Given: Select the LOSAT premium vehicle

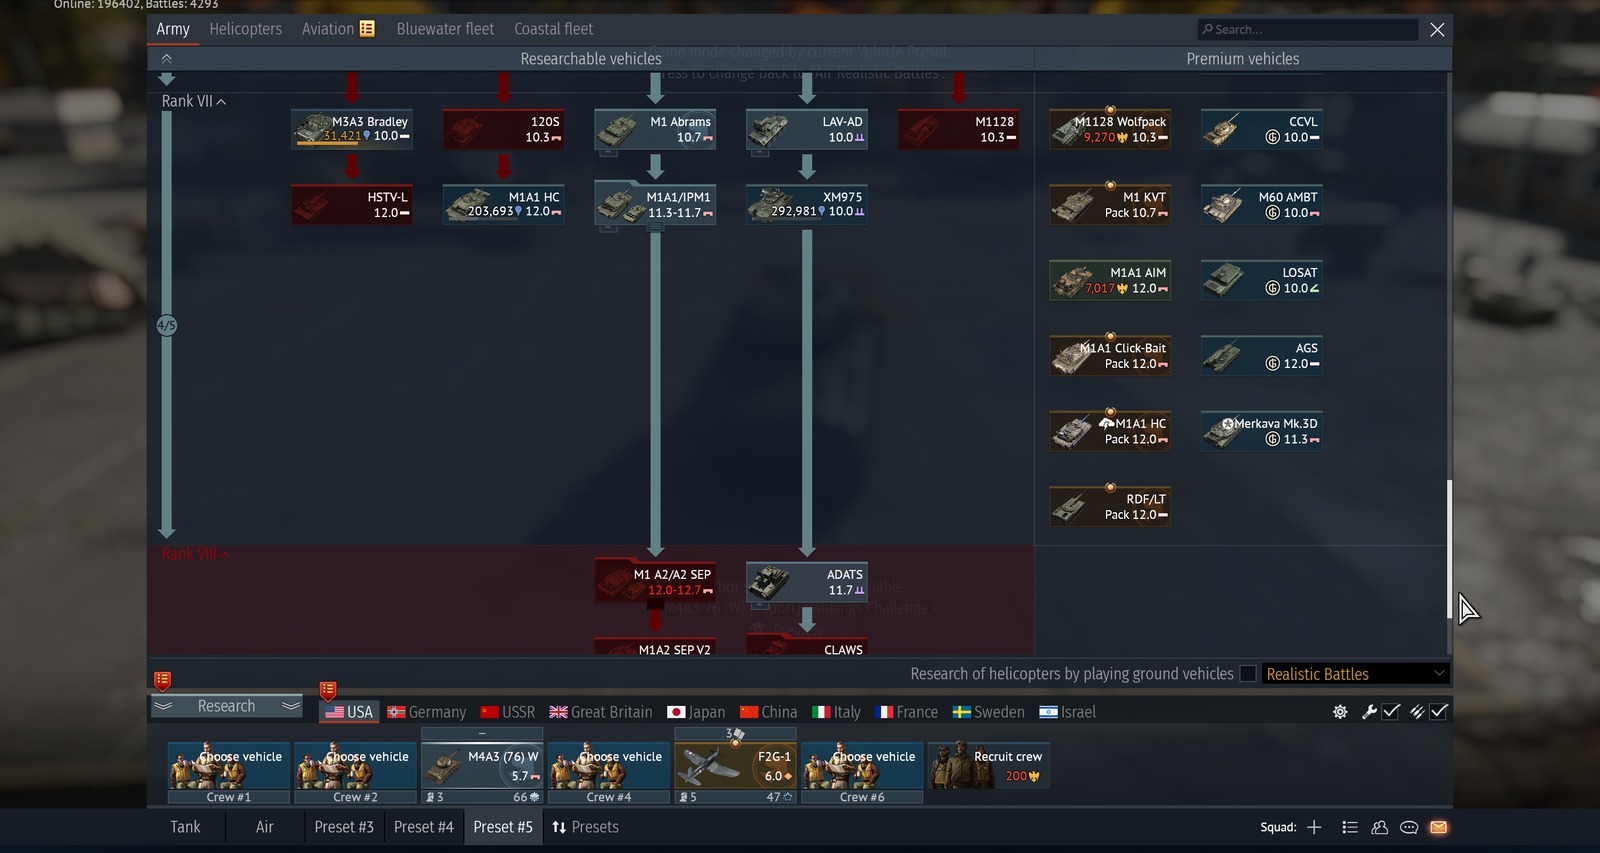Looking at the screenshot, I should [x=1262, y=281].
